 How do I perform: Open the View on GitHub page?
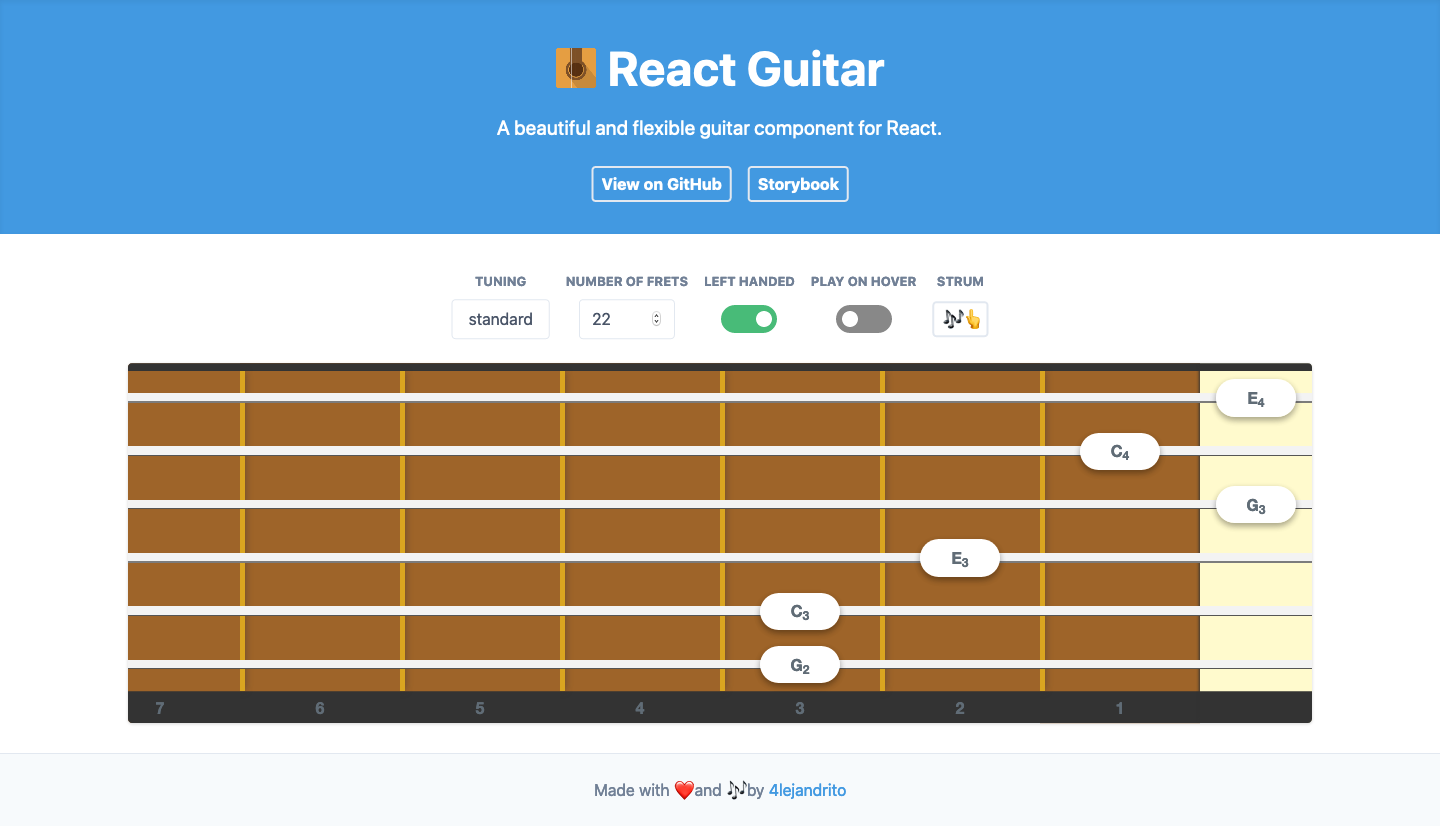click(x=661, y=184)
